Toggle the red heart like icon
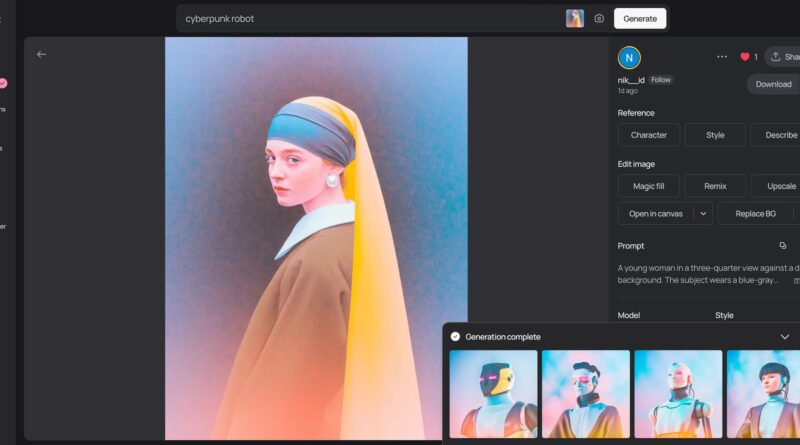The image size is (800, 445). (x=745, y=57)
